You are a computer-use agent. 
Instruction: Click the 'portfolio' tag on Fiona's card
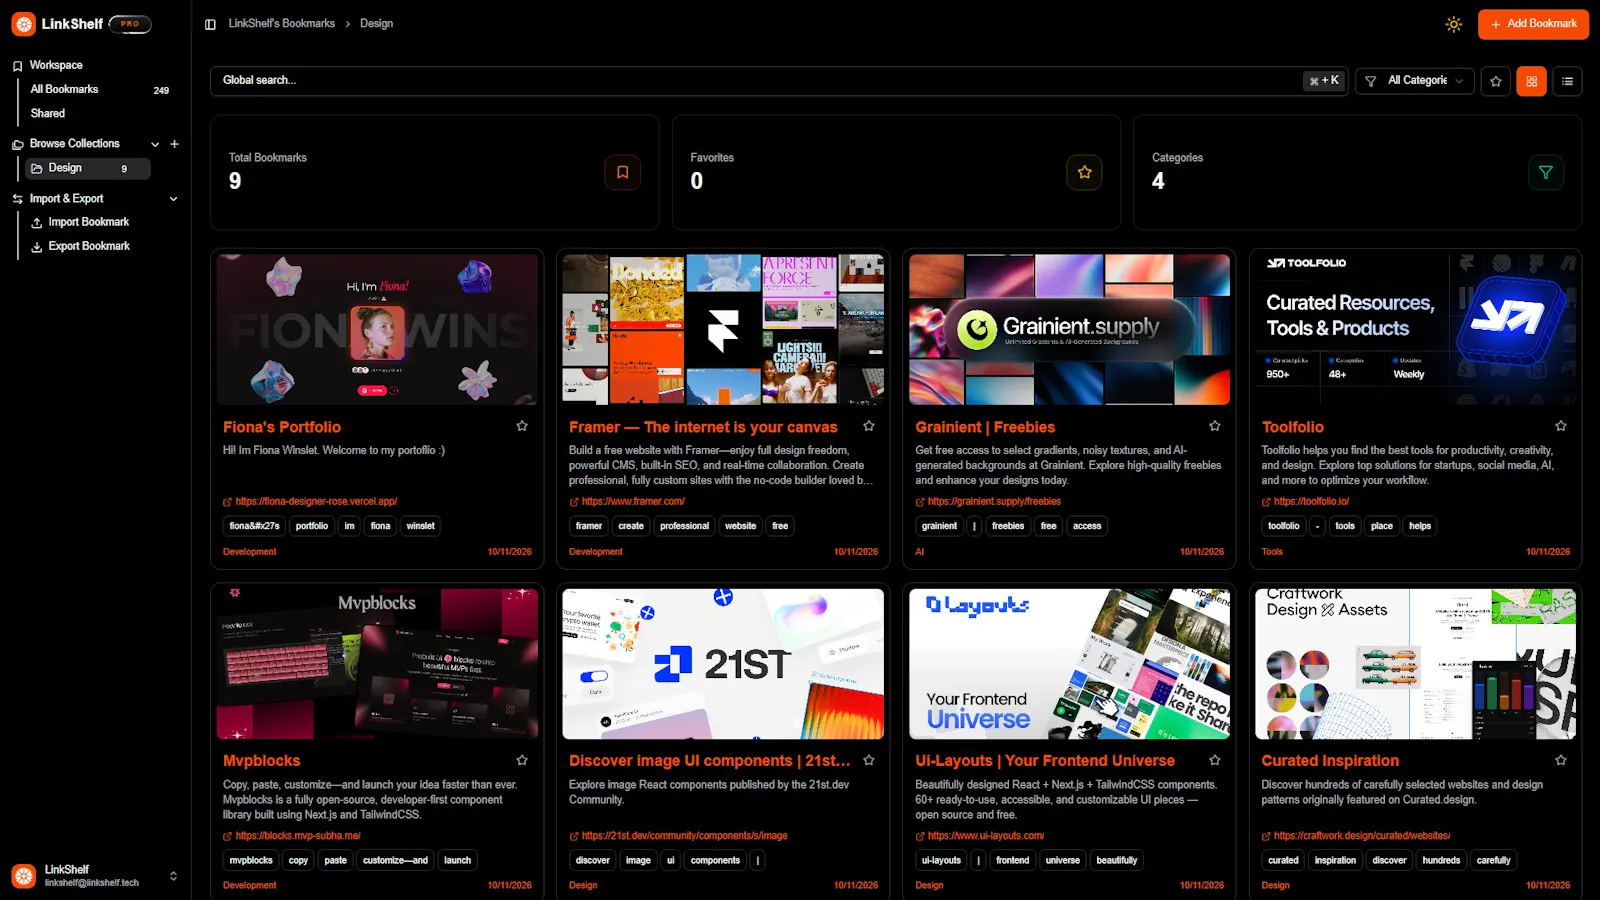312,526
